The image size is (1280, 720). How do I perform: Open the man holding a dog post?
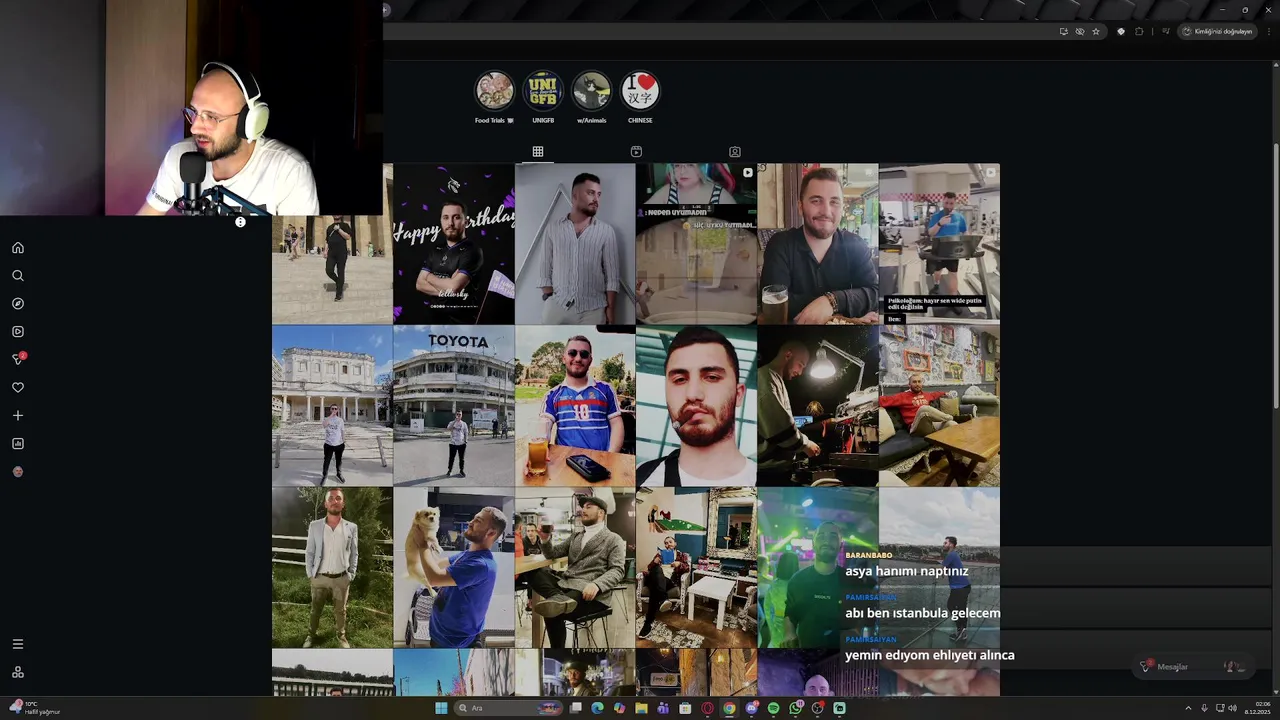click(x=454, y=568)
